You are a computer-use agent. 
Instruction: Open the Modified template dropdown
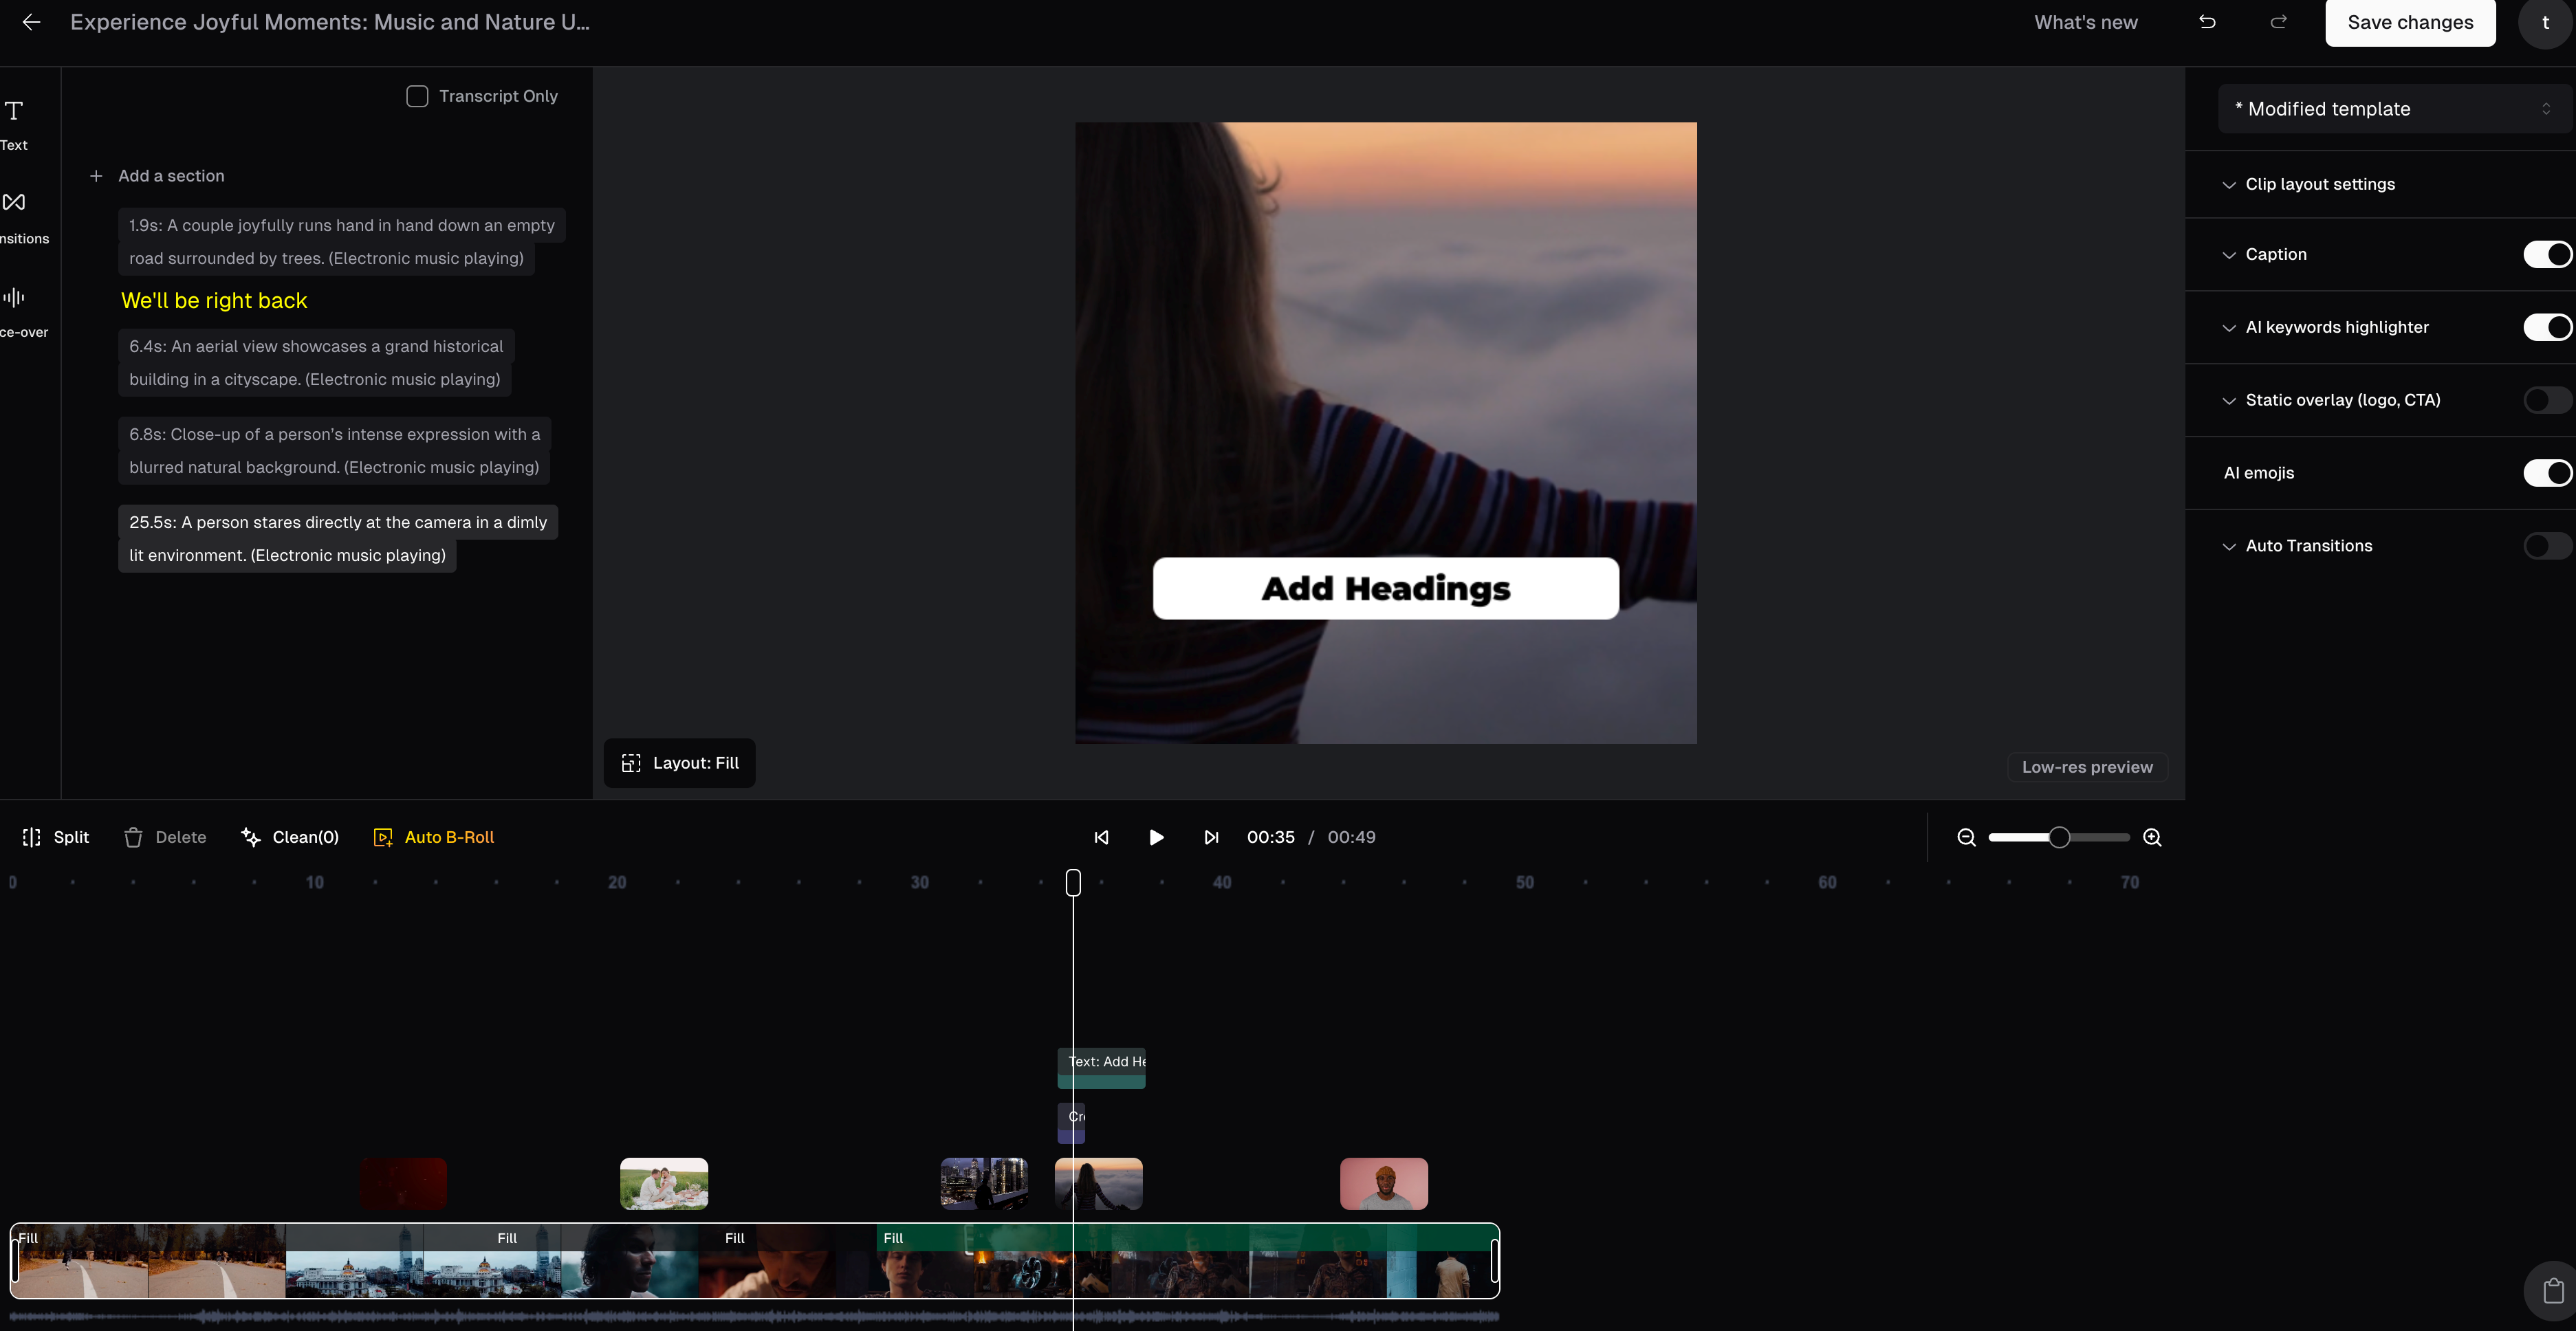click(x=2394, y=109)
